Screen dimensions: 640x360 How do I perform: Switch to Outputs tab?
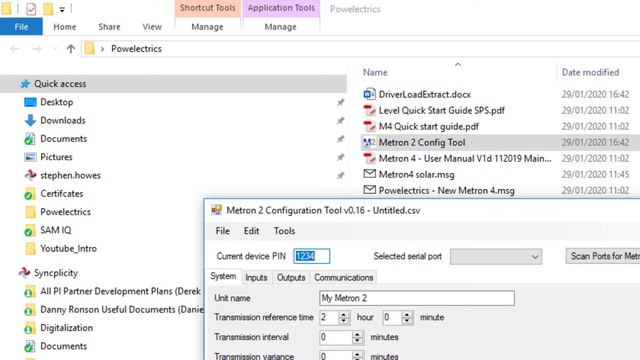(x=291, y=278)
